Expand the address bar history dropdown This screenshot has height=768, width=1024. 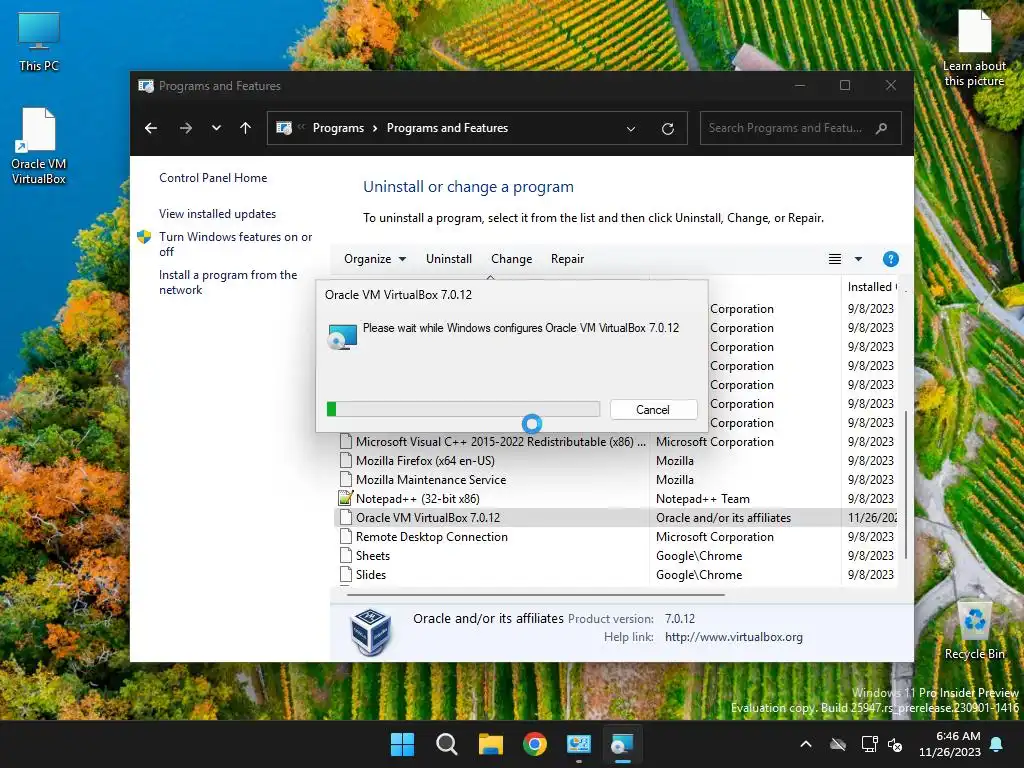tap(631, 129)
